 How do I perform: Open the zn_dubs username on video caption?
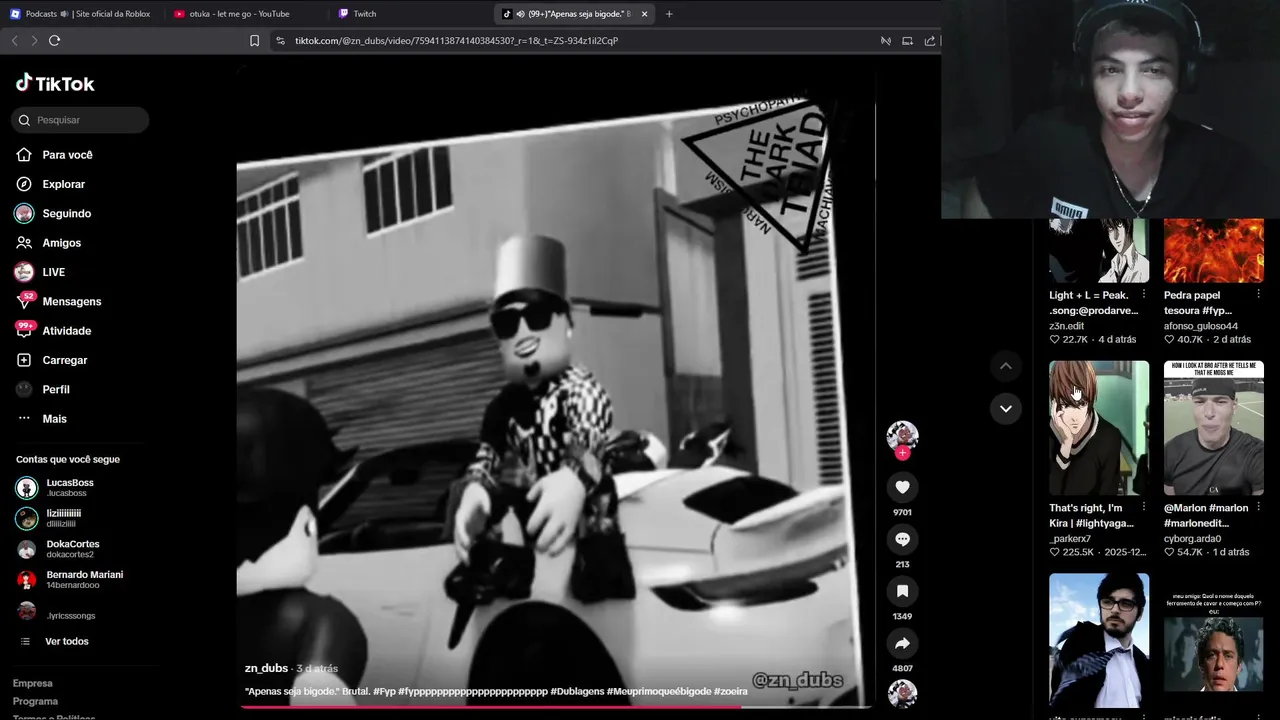(x=266, y=668)
